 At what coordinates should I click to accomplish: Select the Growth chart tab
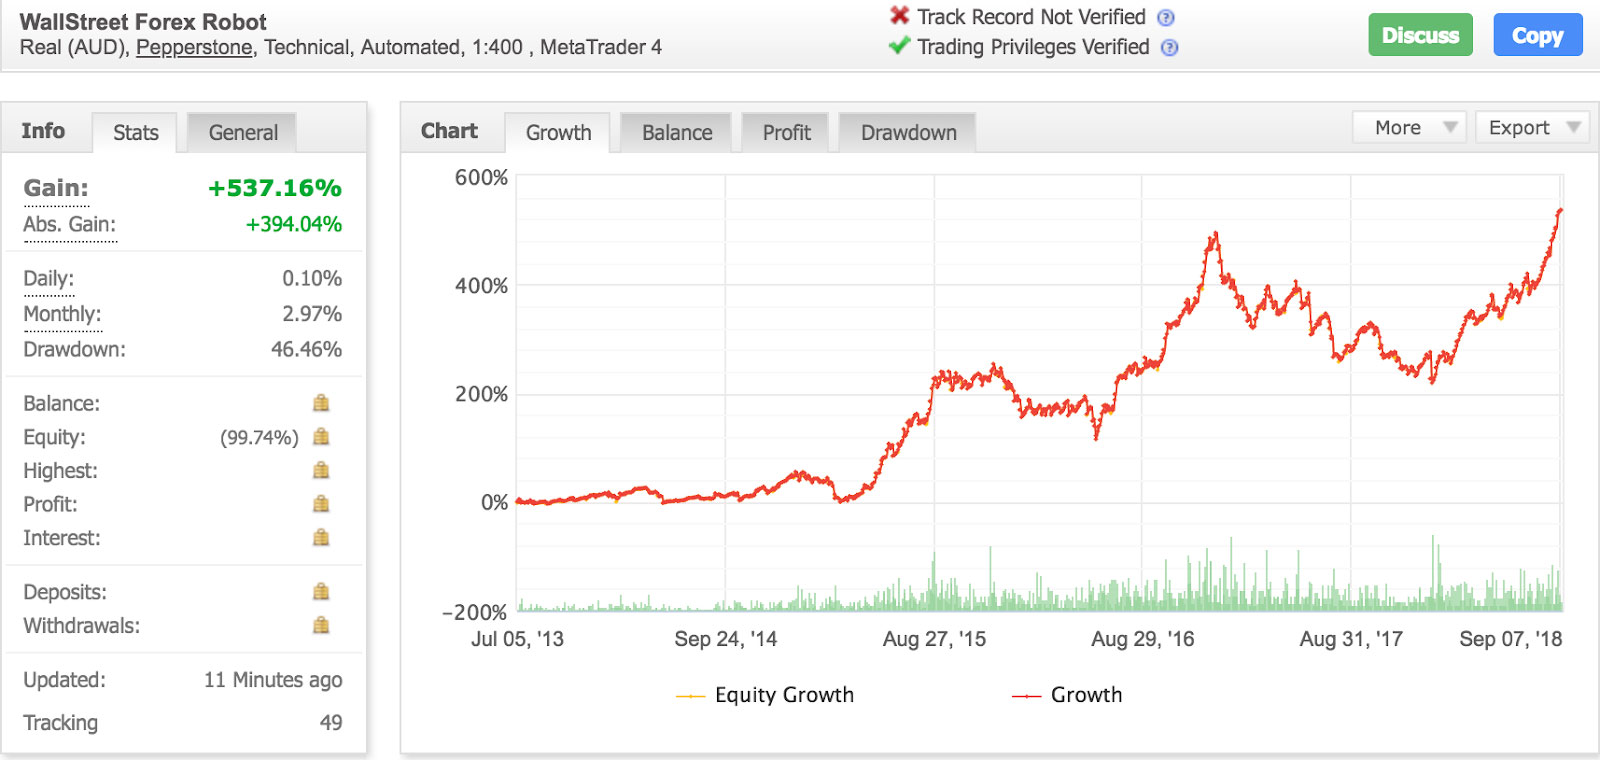coord(558,133)
